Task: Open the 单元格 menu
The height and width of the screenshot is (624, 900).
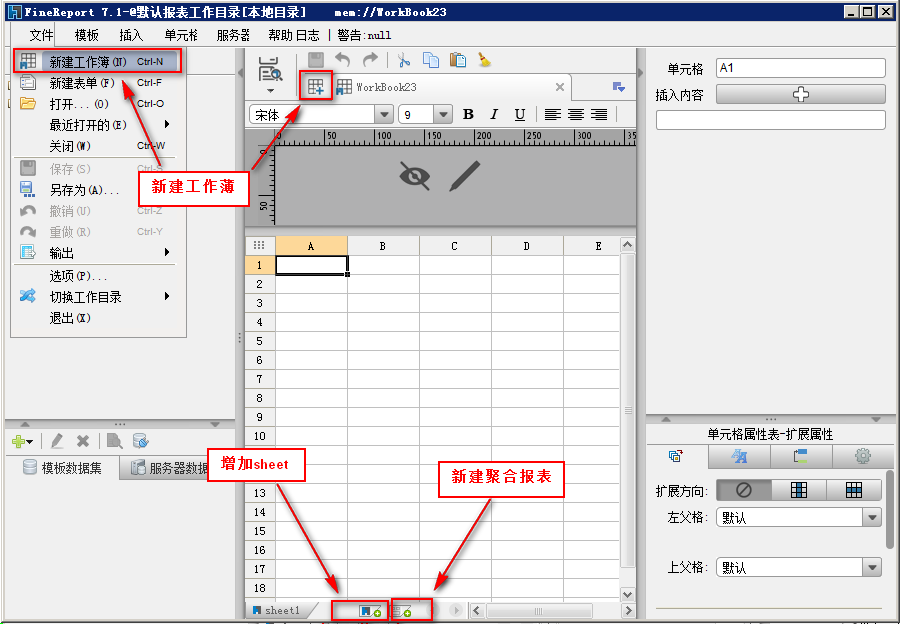Action: click(181, 35)
